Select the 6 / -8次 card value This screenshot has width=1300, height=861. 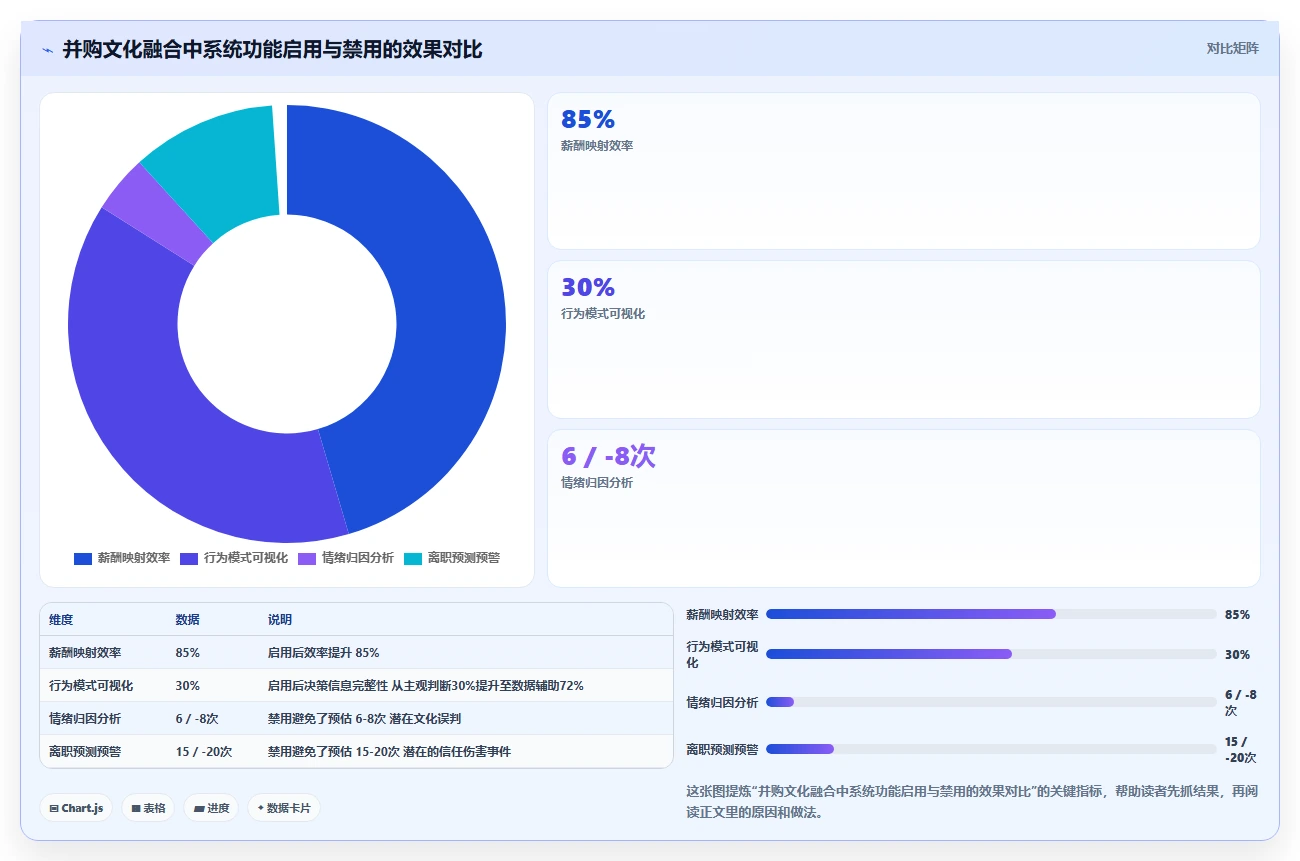point(608,456)
